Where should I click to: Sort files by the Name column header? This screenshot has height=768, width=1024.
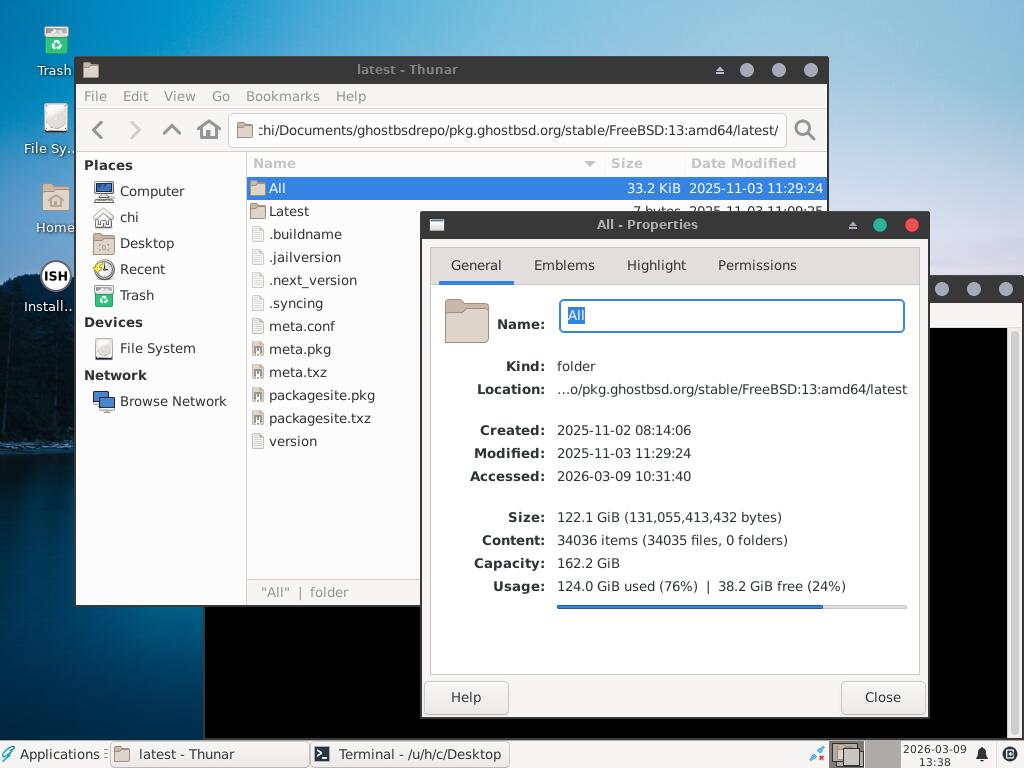pyautogui.click(x=420, y=163)
